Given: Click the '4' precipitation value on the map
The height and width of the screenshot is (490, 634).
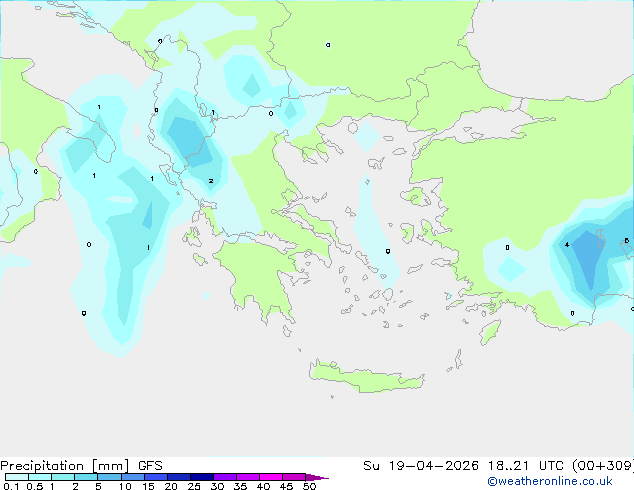Looking at the screenshot, I should pos(567,244).
